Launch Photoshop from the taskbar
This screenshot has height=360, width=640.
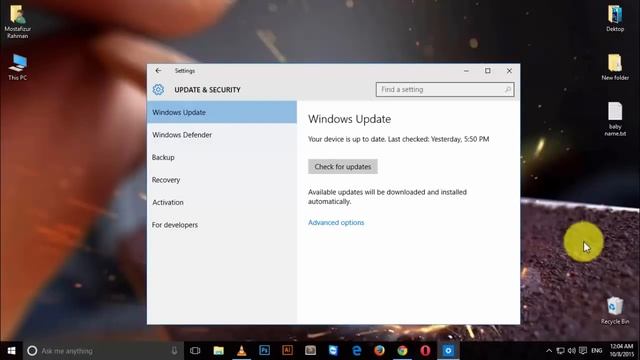click(264, 350)
